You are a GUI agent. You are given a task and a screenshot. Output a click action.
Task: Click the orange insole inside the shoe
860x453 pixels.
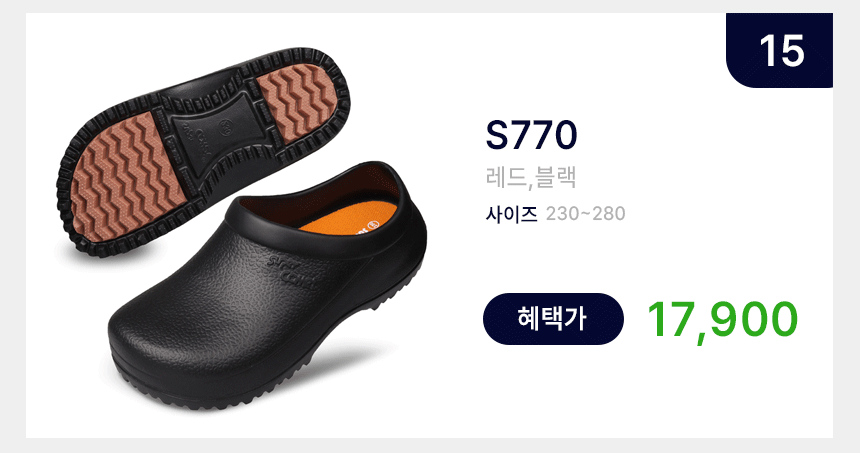[x=346, y=220]
